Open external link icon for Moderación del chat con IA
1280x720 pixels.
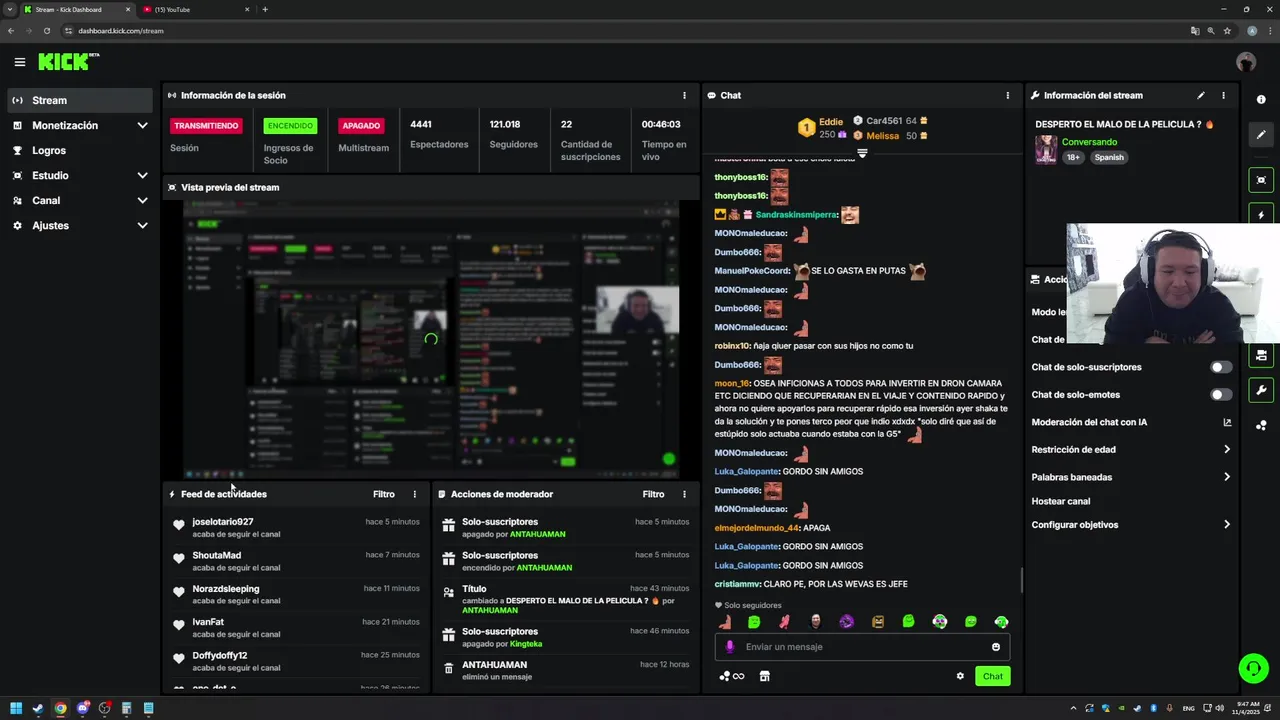tap(1227, 422)
